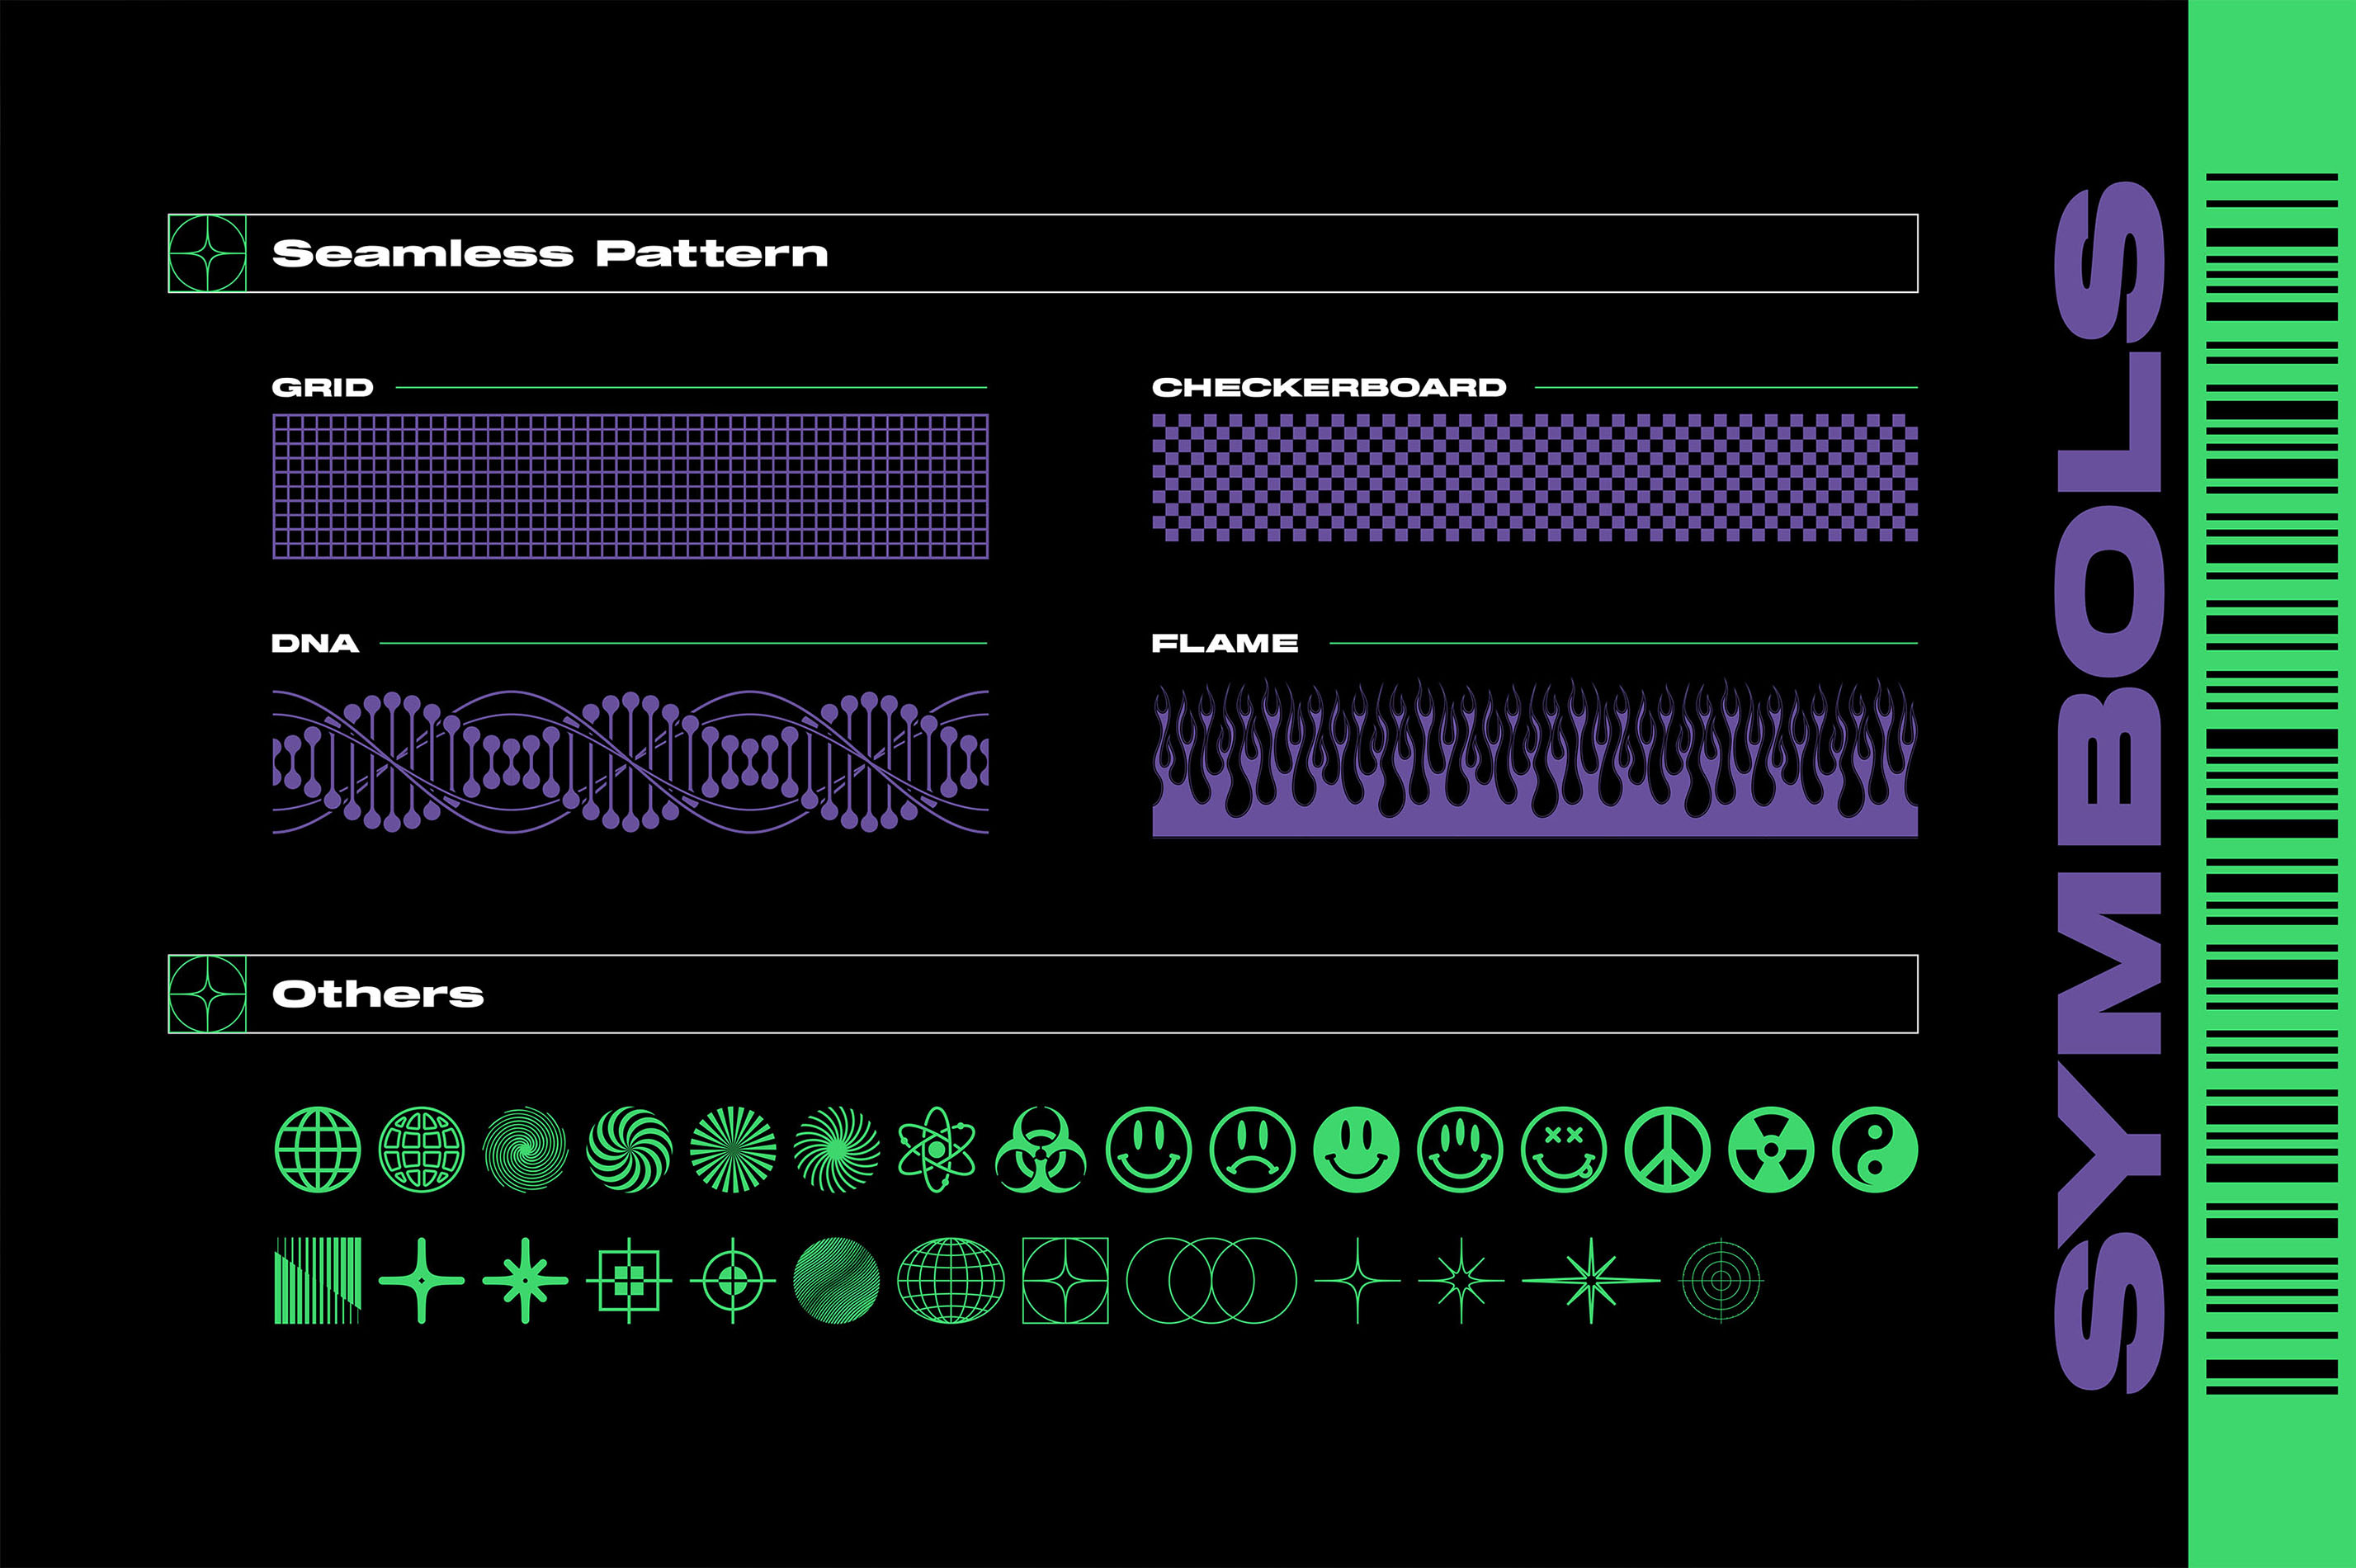The image size is (2356, 1568).
Task: Select the biohazard symbol
Action: tap(1041, 1149)
